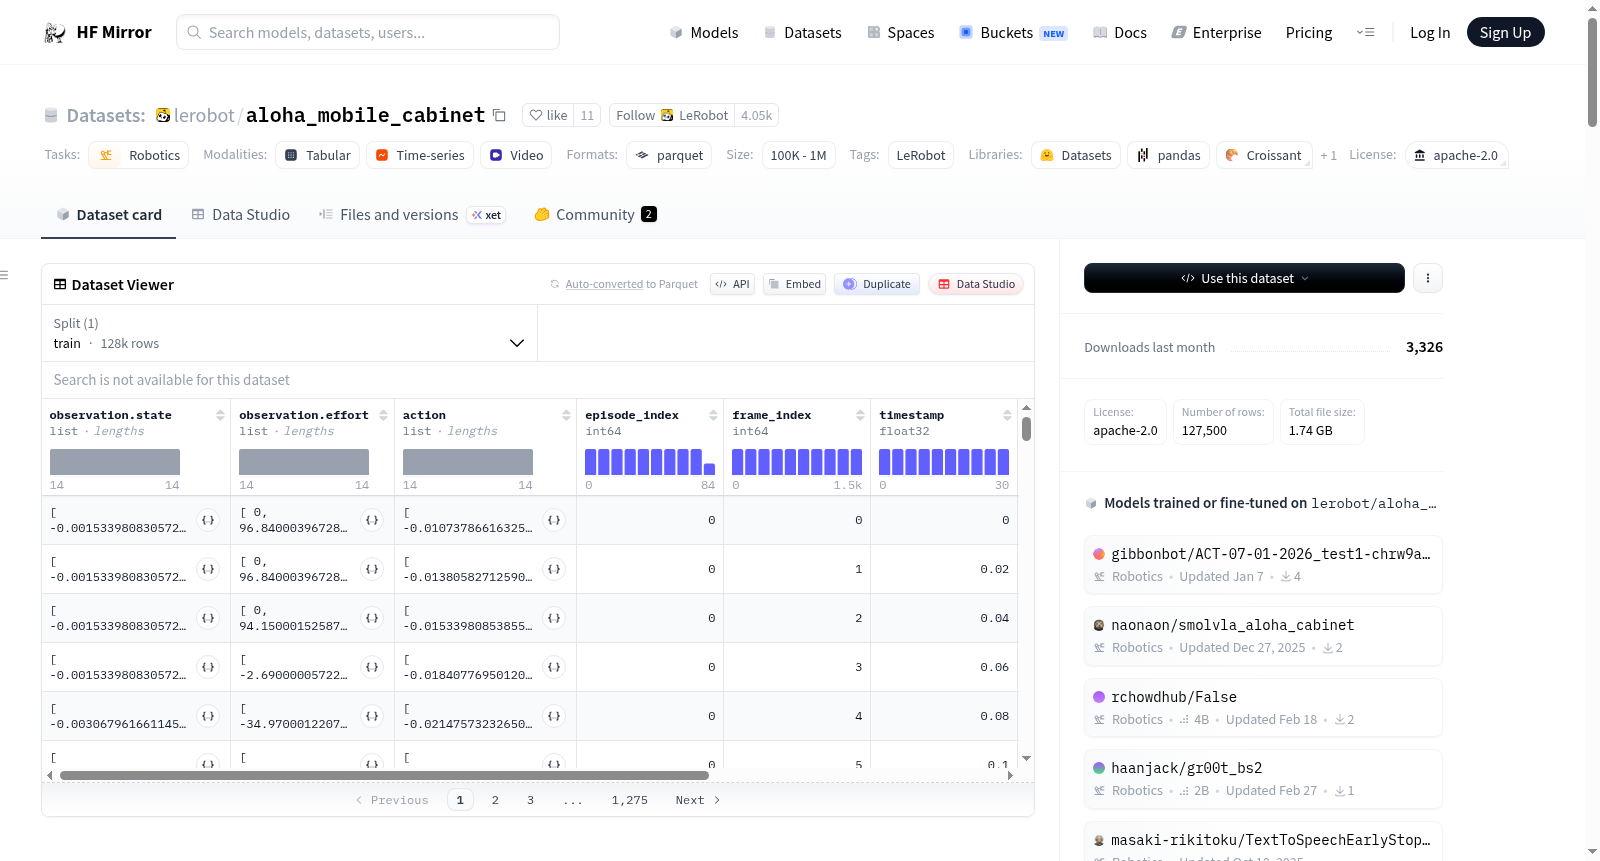This screenshot has height=861, width=1600.
Task: Sort the action column
Action: click(x=566, y=415)
